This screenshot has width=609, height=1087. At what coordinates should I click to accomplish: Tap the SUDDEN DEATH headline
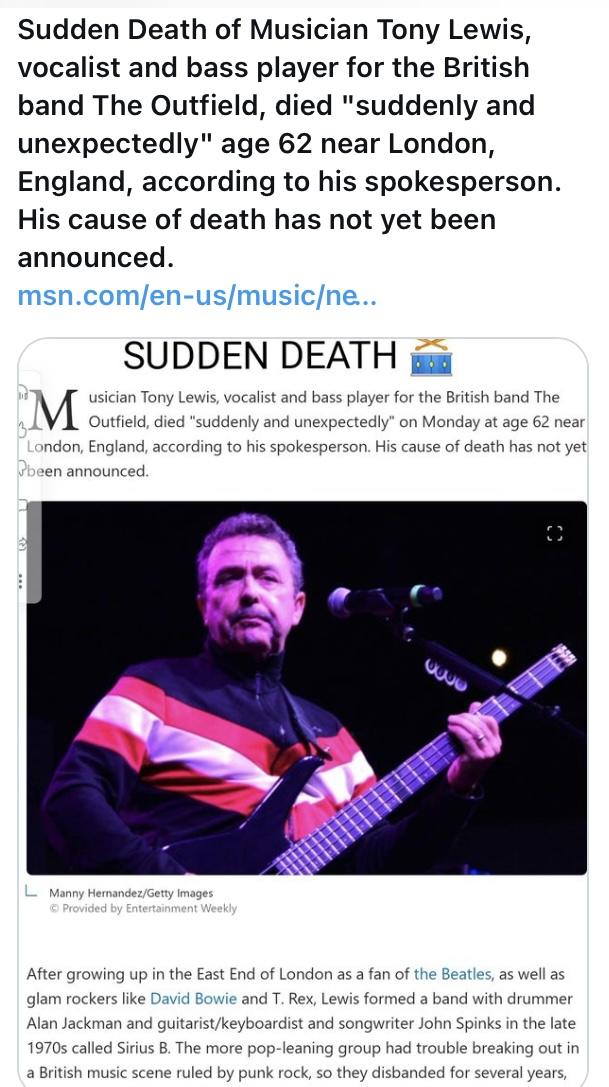[260, 355]
